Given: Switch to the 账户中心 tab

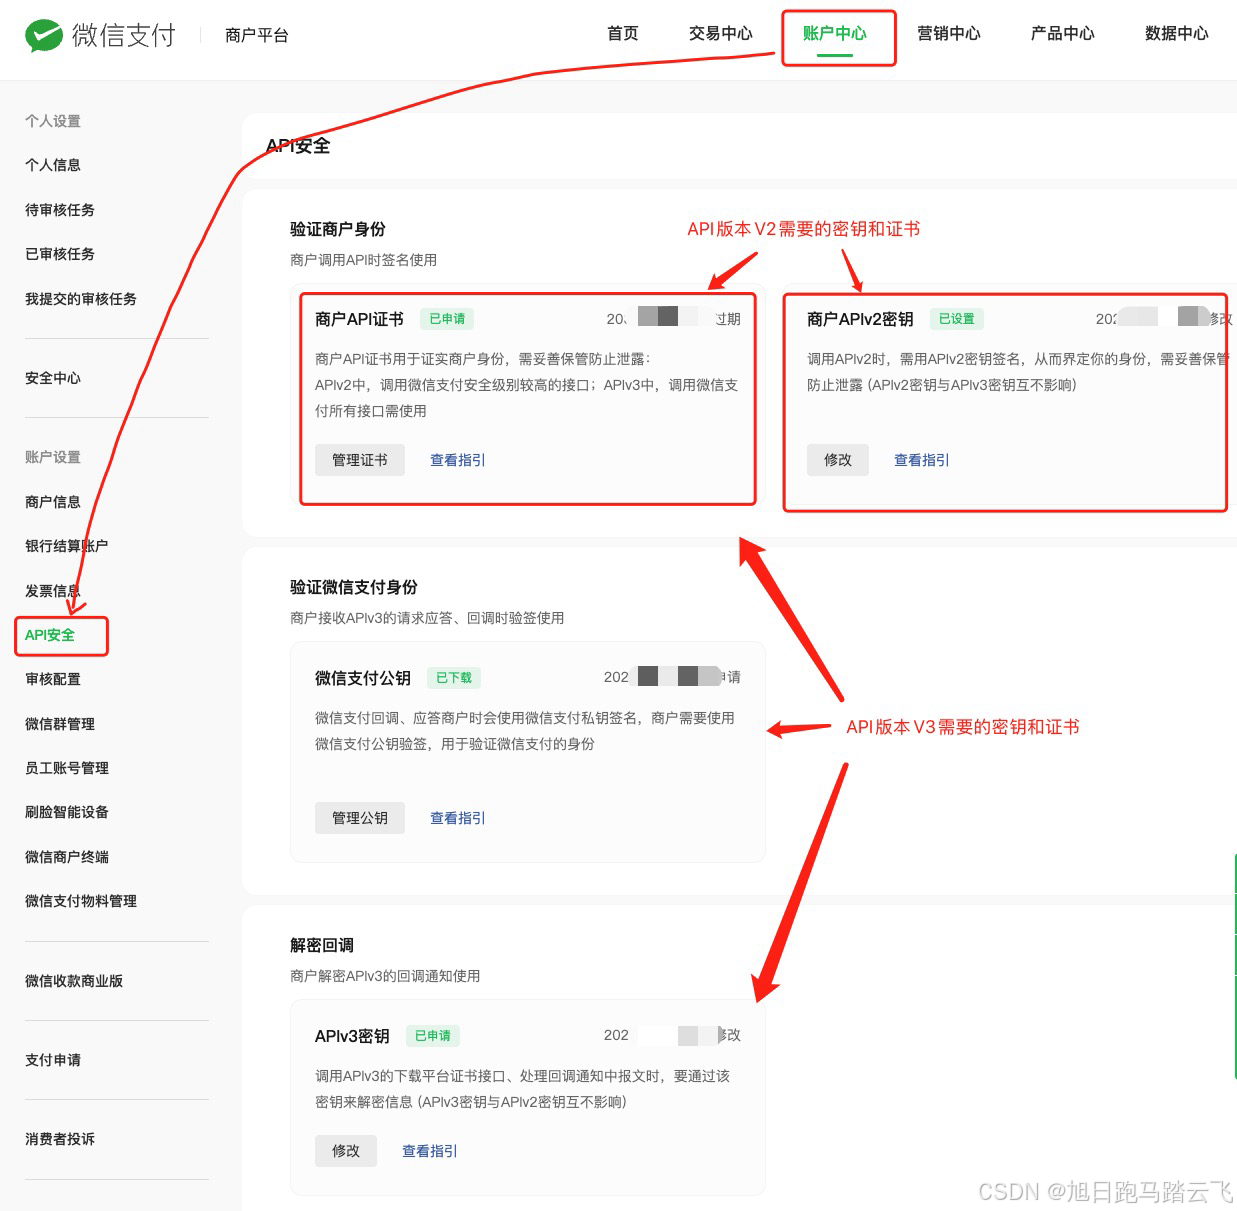Looking at the screenshot, I should (x=835, y=34).
